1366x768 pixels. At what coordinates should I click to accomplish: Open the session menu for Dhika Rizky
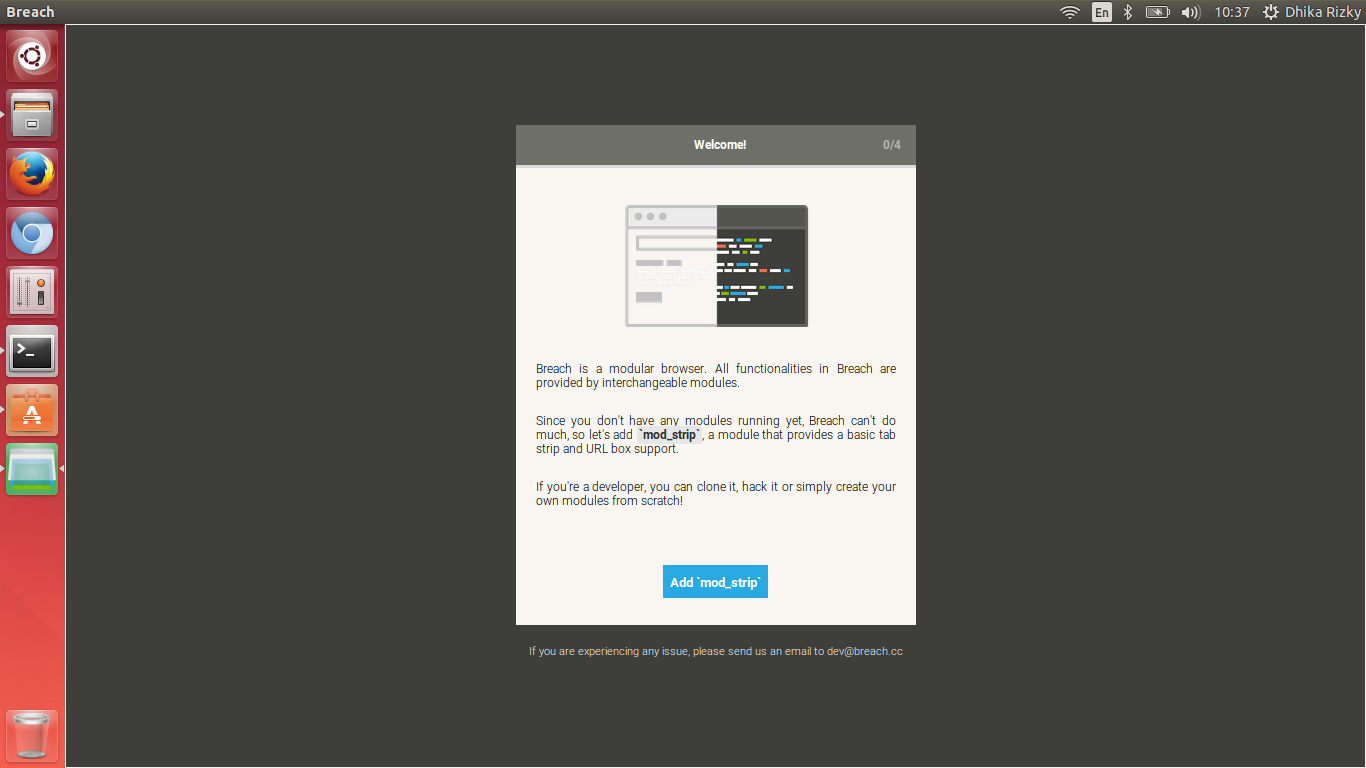tap(1311, 12)
